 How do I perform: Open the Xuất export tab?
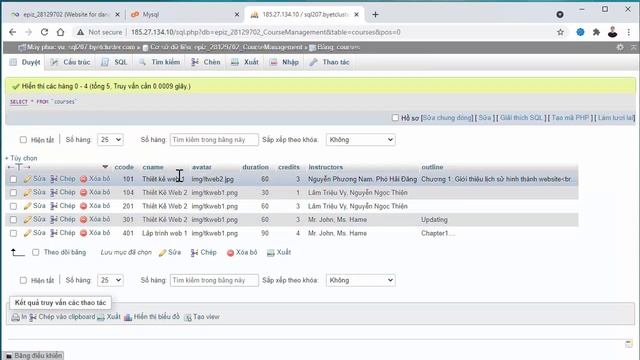245,62
